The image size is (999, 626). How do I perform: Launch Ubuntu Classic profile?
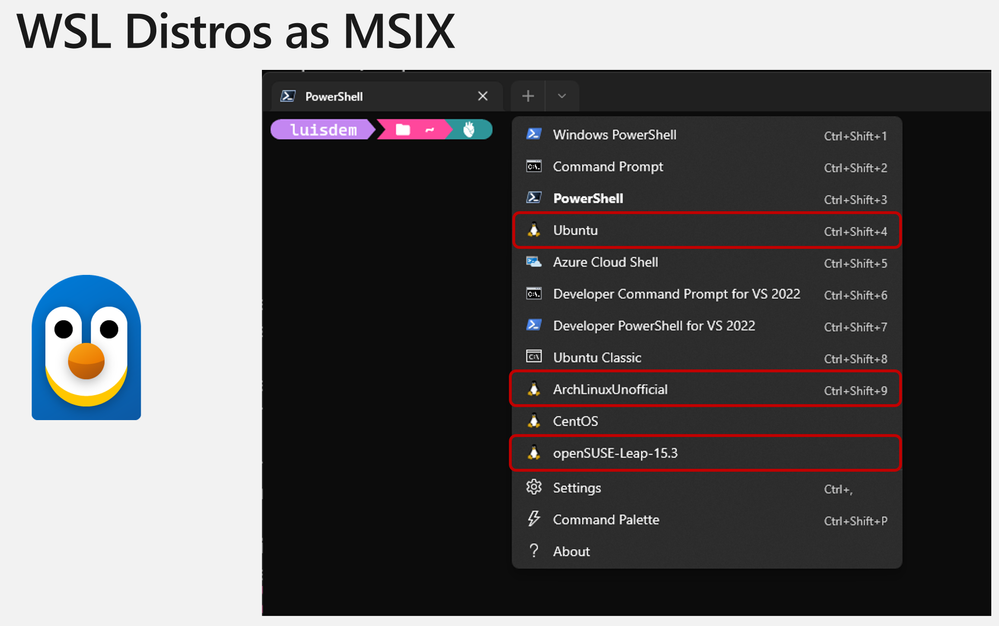click(707, 358)
